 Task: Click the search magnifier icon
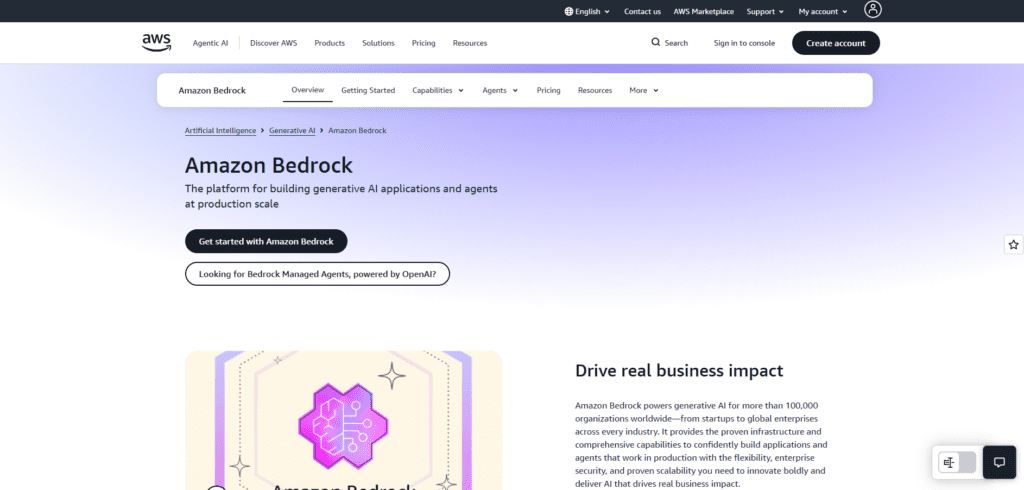pos(656,42)
